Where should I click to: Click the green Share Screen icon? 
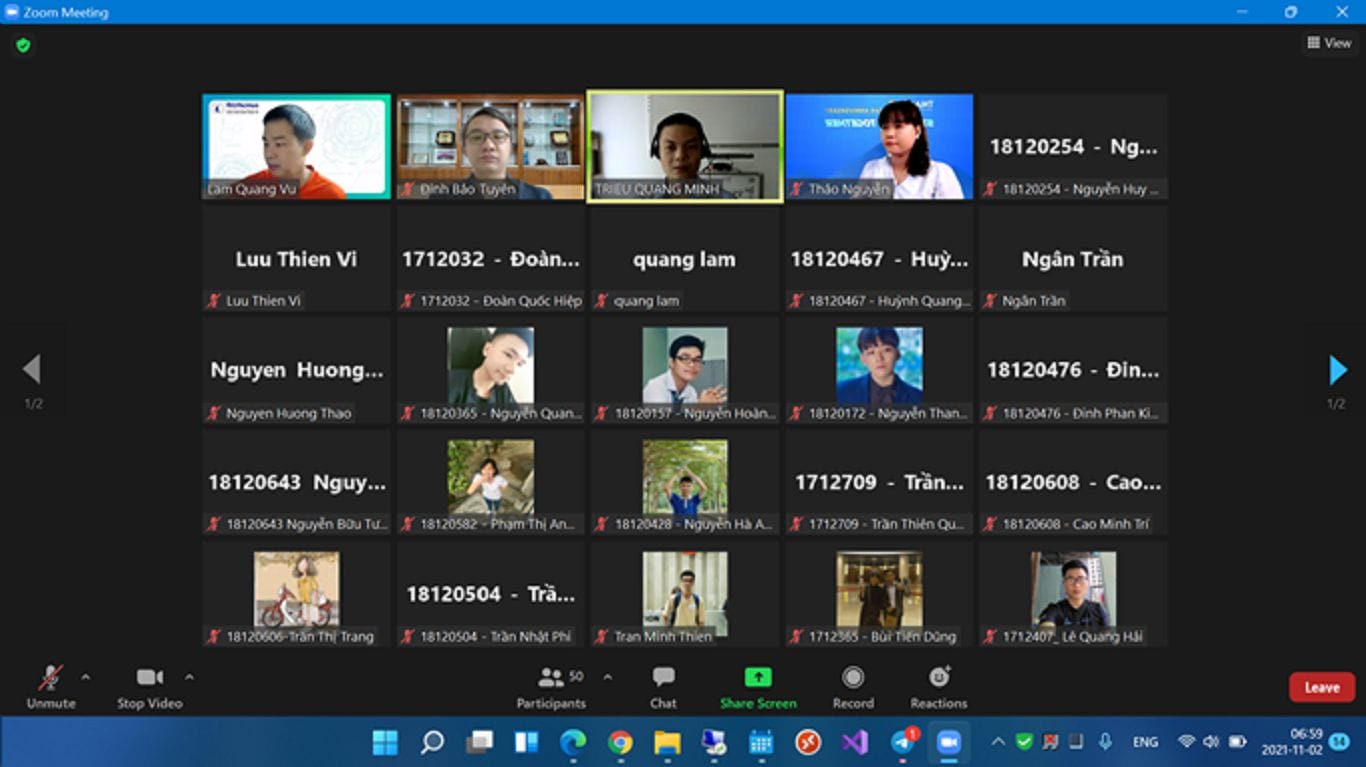(x=758, y=678)
